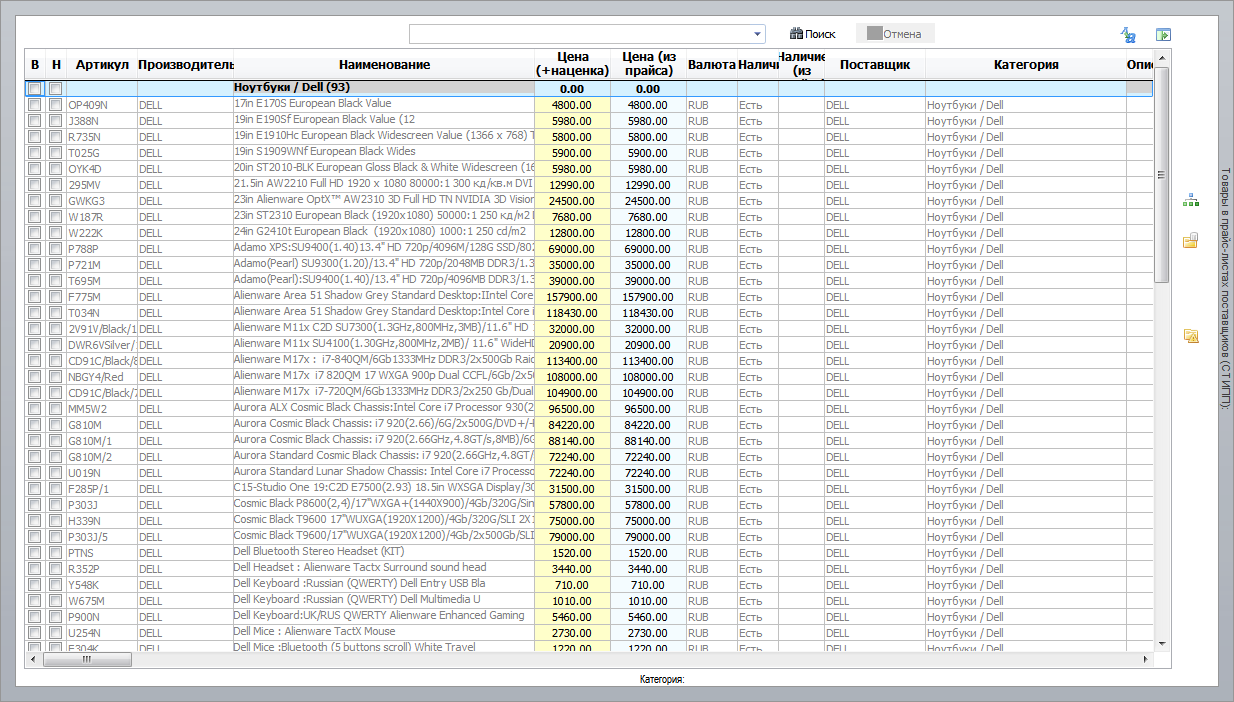Click the 157900.00 markup price cell
The width and height of the screenshot is (1234, 702).
coord(572,296)
